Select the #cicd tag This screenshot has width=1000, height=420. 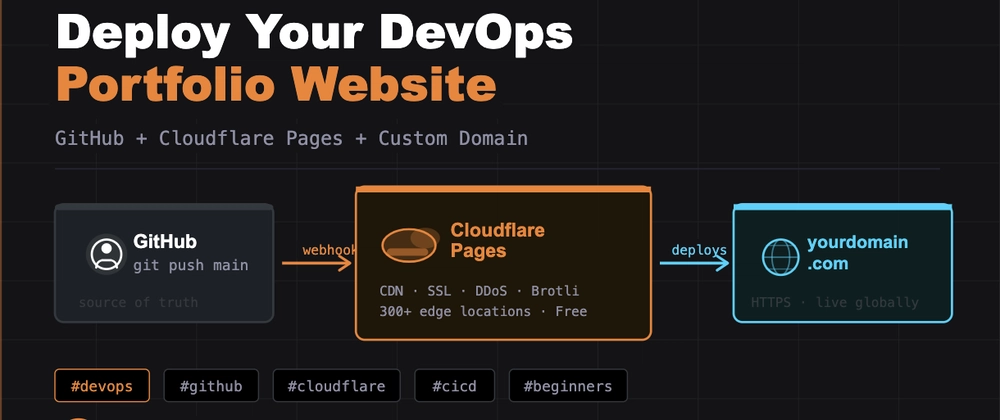click(454, 386)
